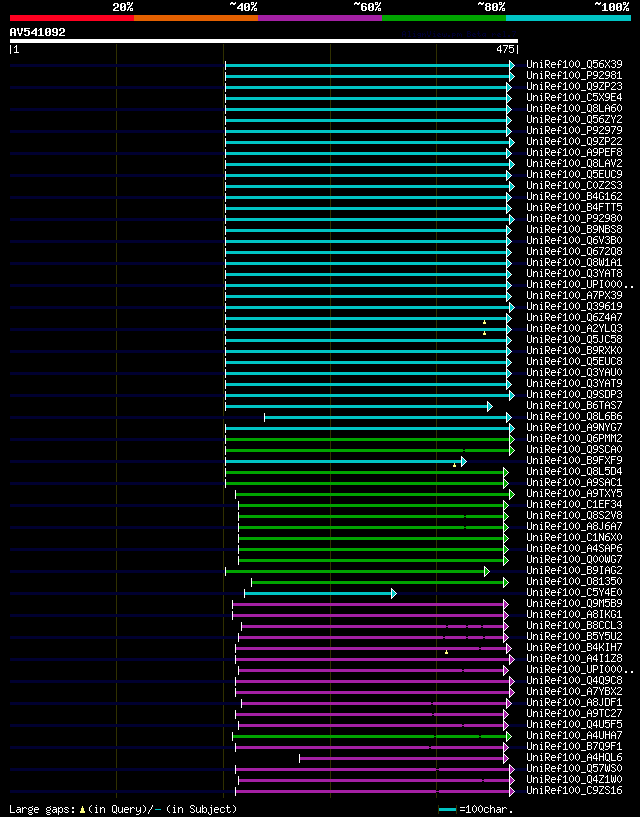The height and width of the screenshot is (817, 640).
Task: Open hit UniRef100_A9NYG7
Action: 574,427
